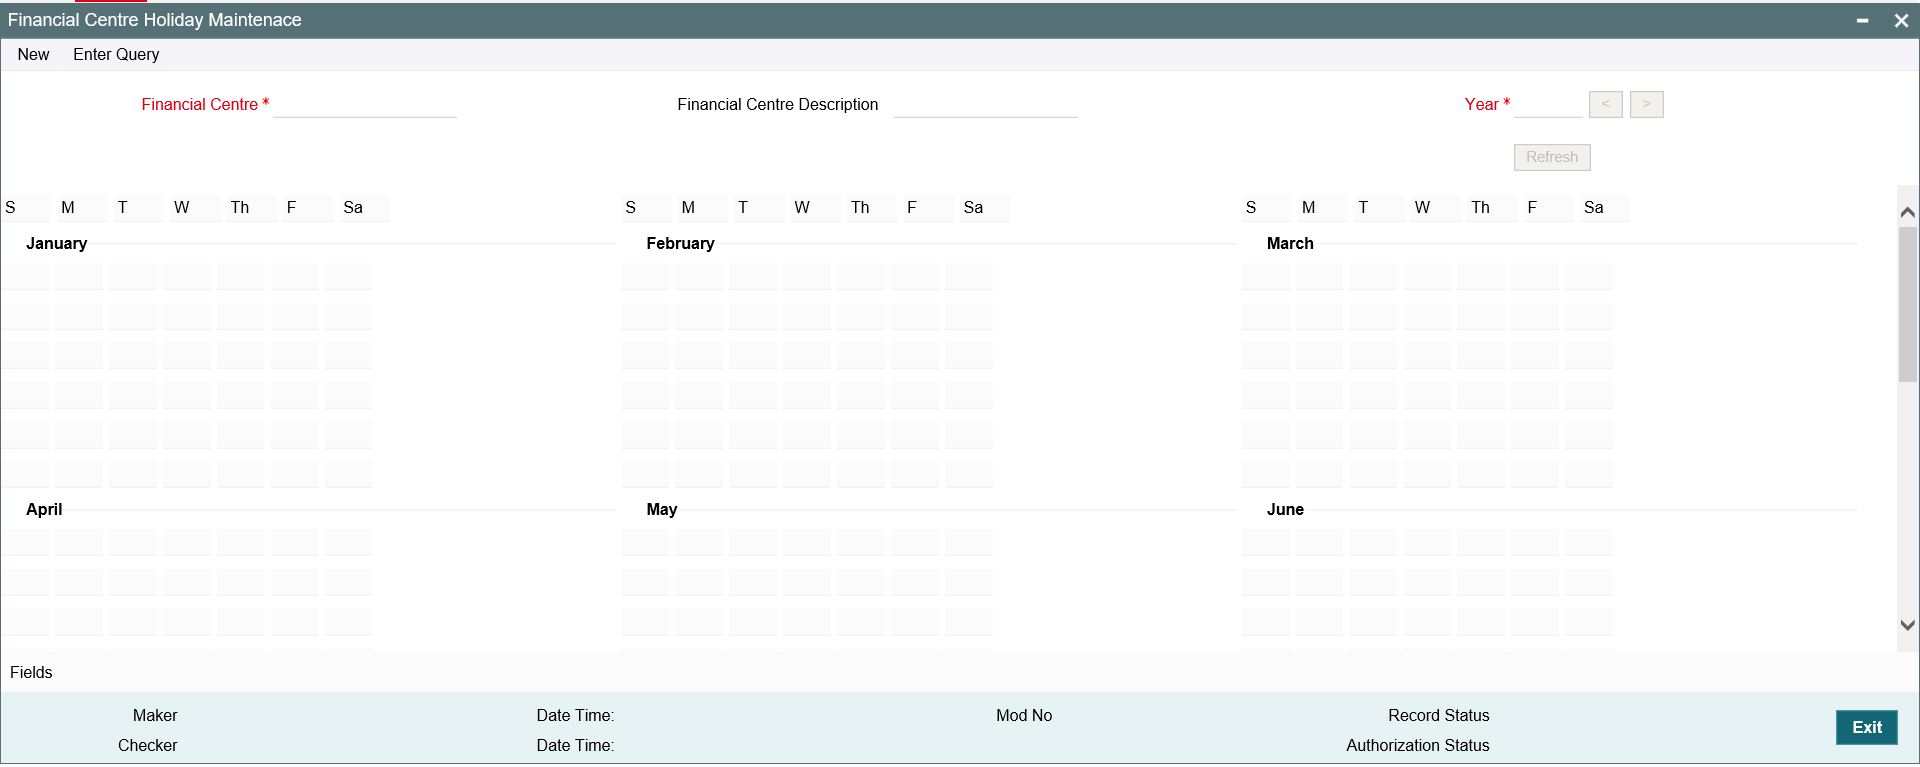
Task: Click the first day cell under June
Action: [x=1265, y=543]
